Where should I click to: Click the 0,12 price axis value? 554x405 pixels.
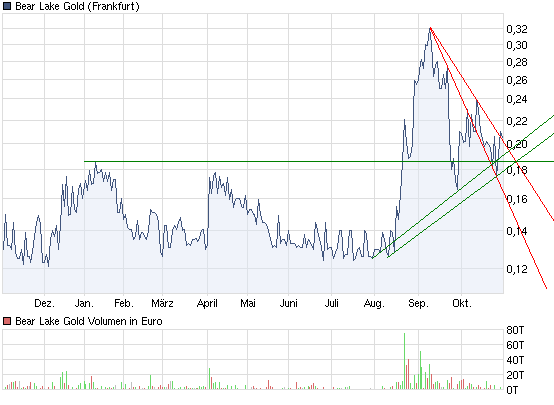click(x=517, y=269)
